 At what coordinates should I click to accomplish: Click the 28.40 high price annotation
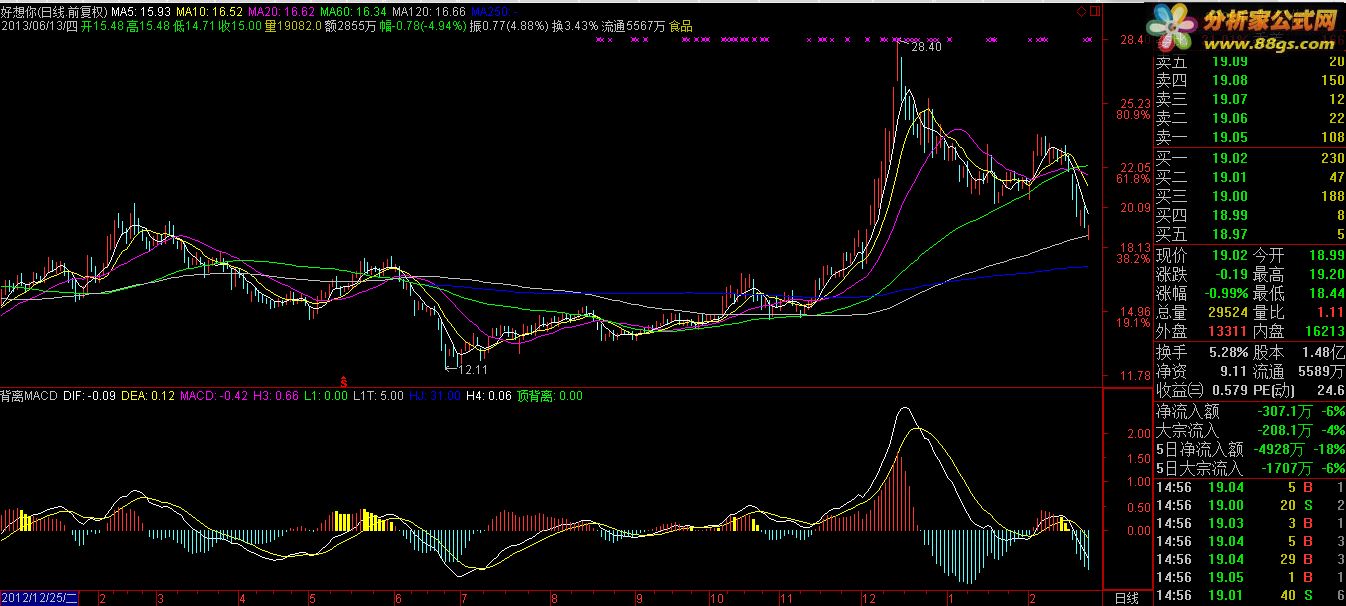(x=927, y=47)
